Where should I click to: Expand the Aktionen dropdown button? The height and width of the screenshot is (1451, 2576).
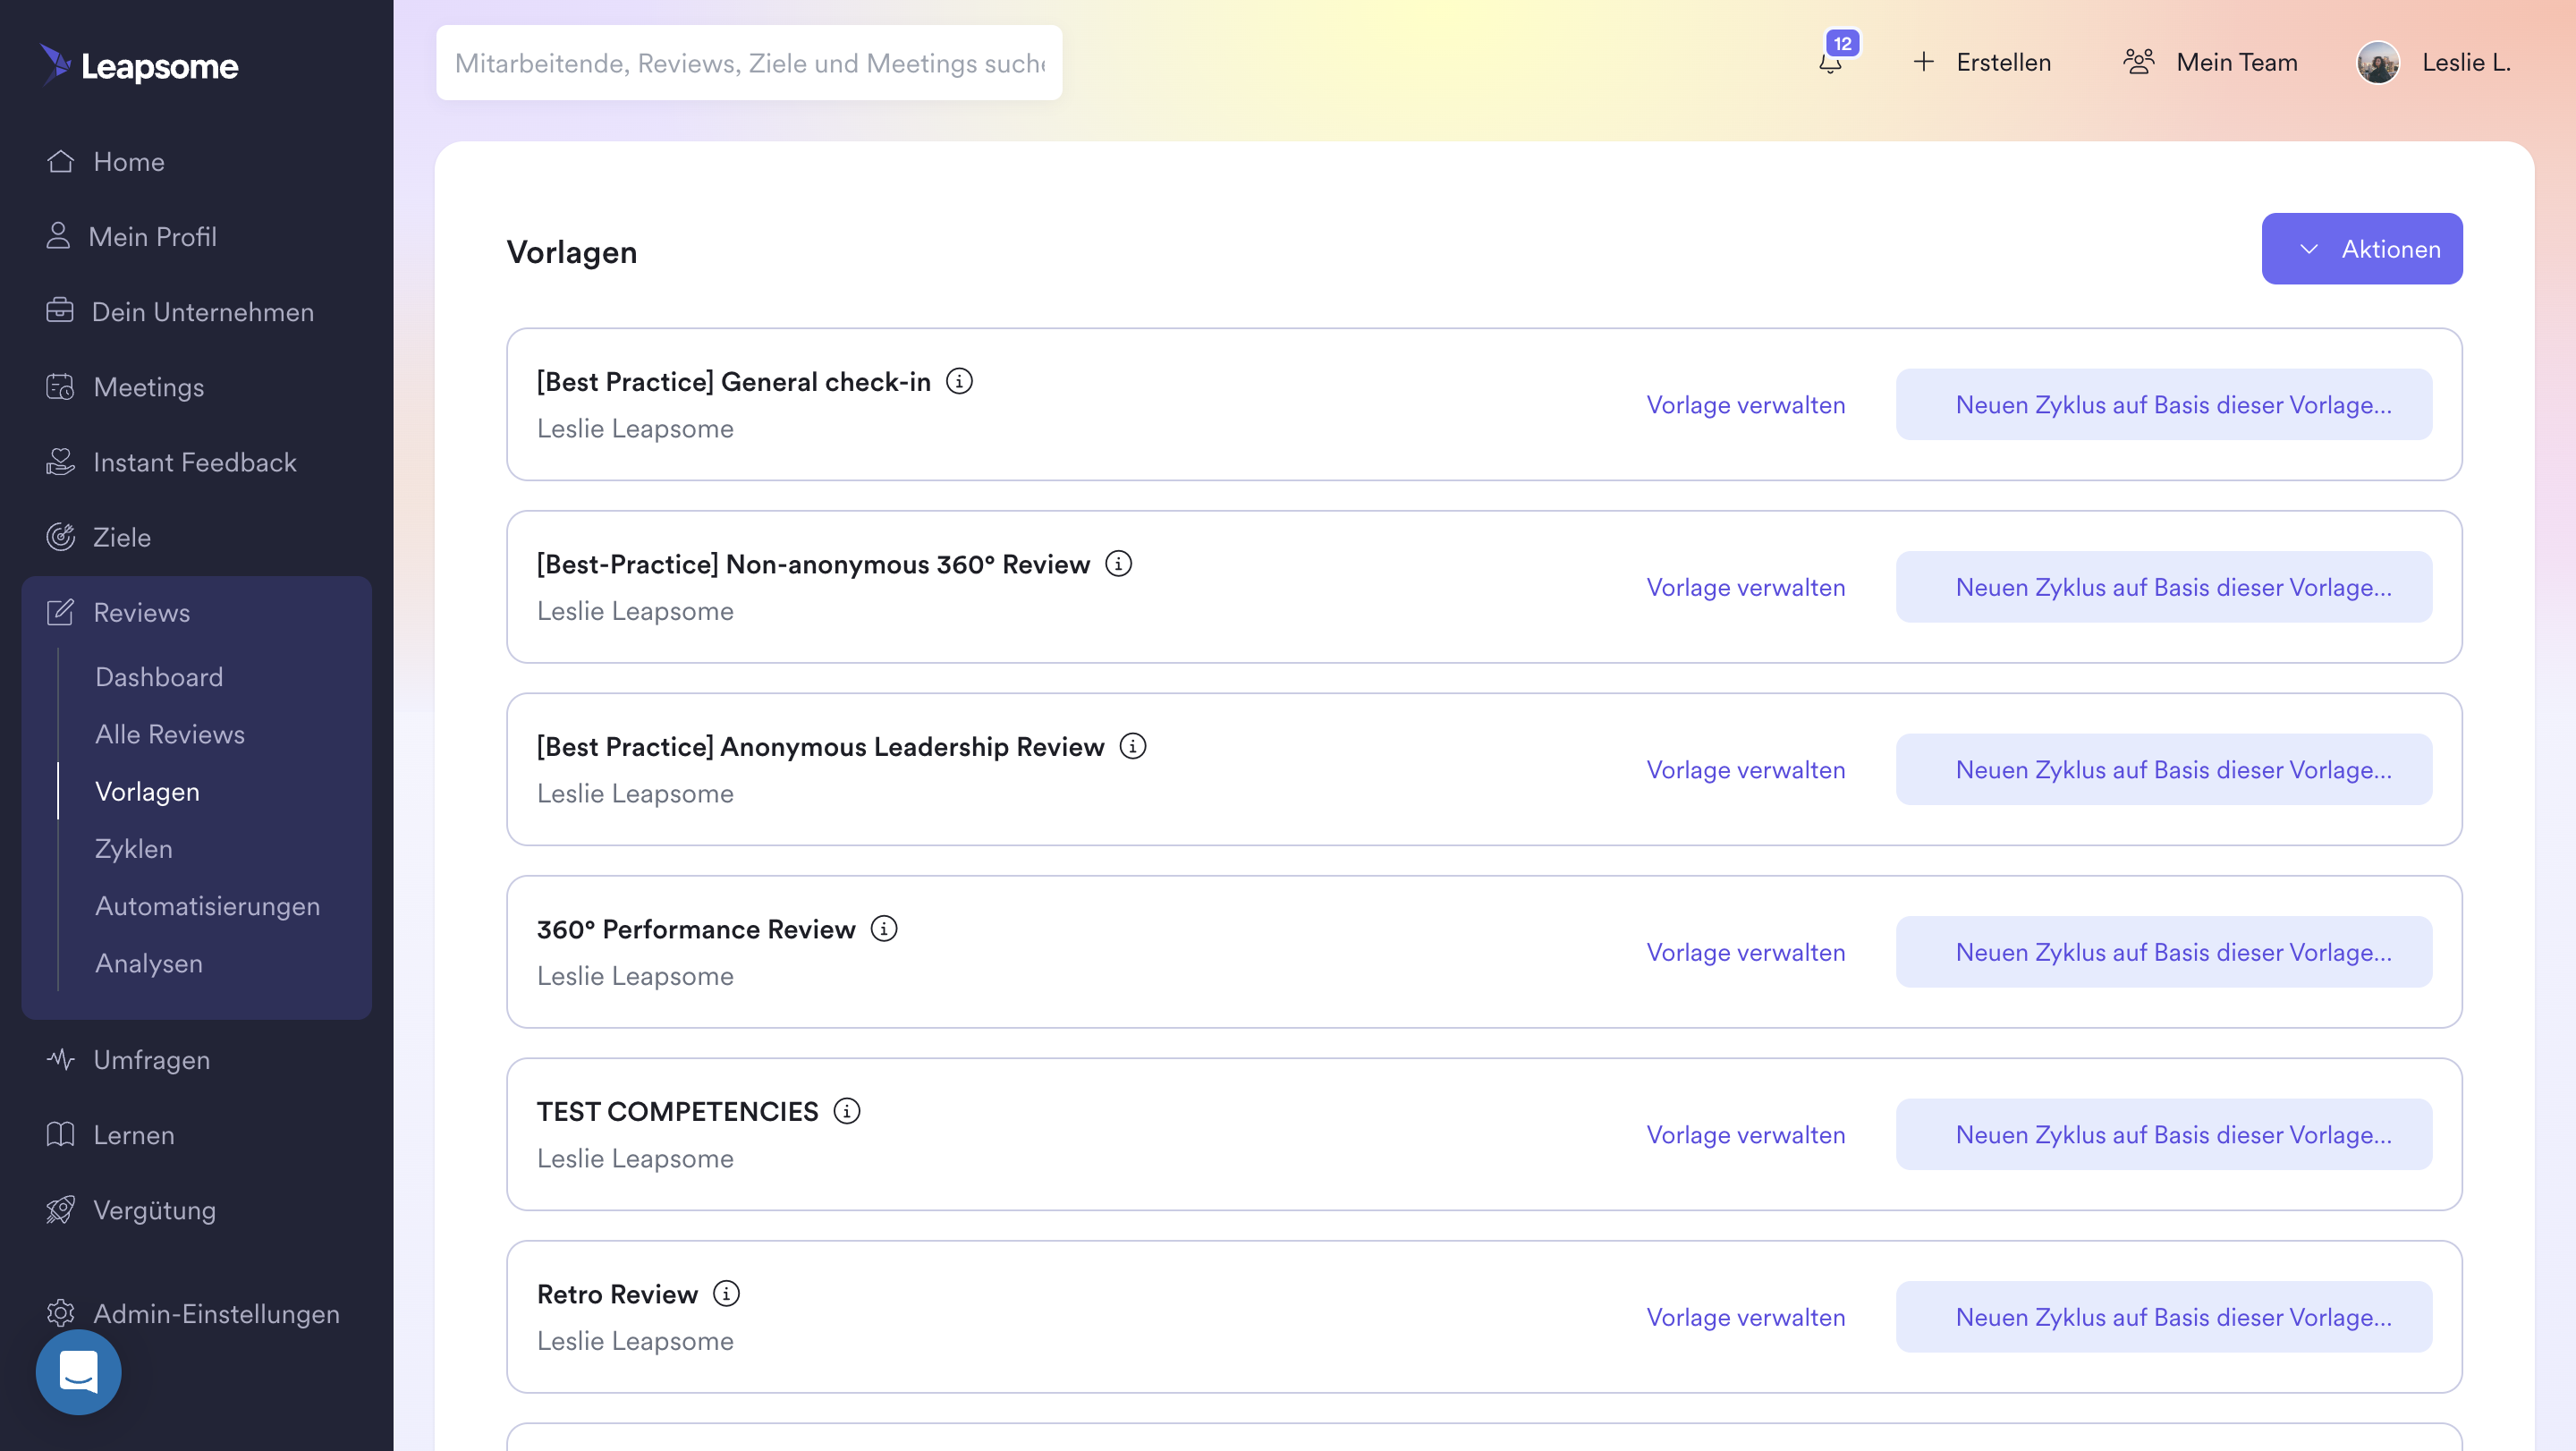(2362, 249)
